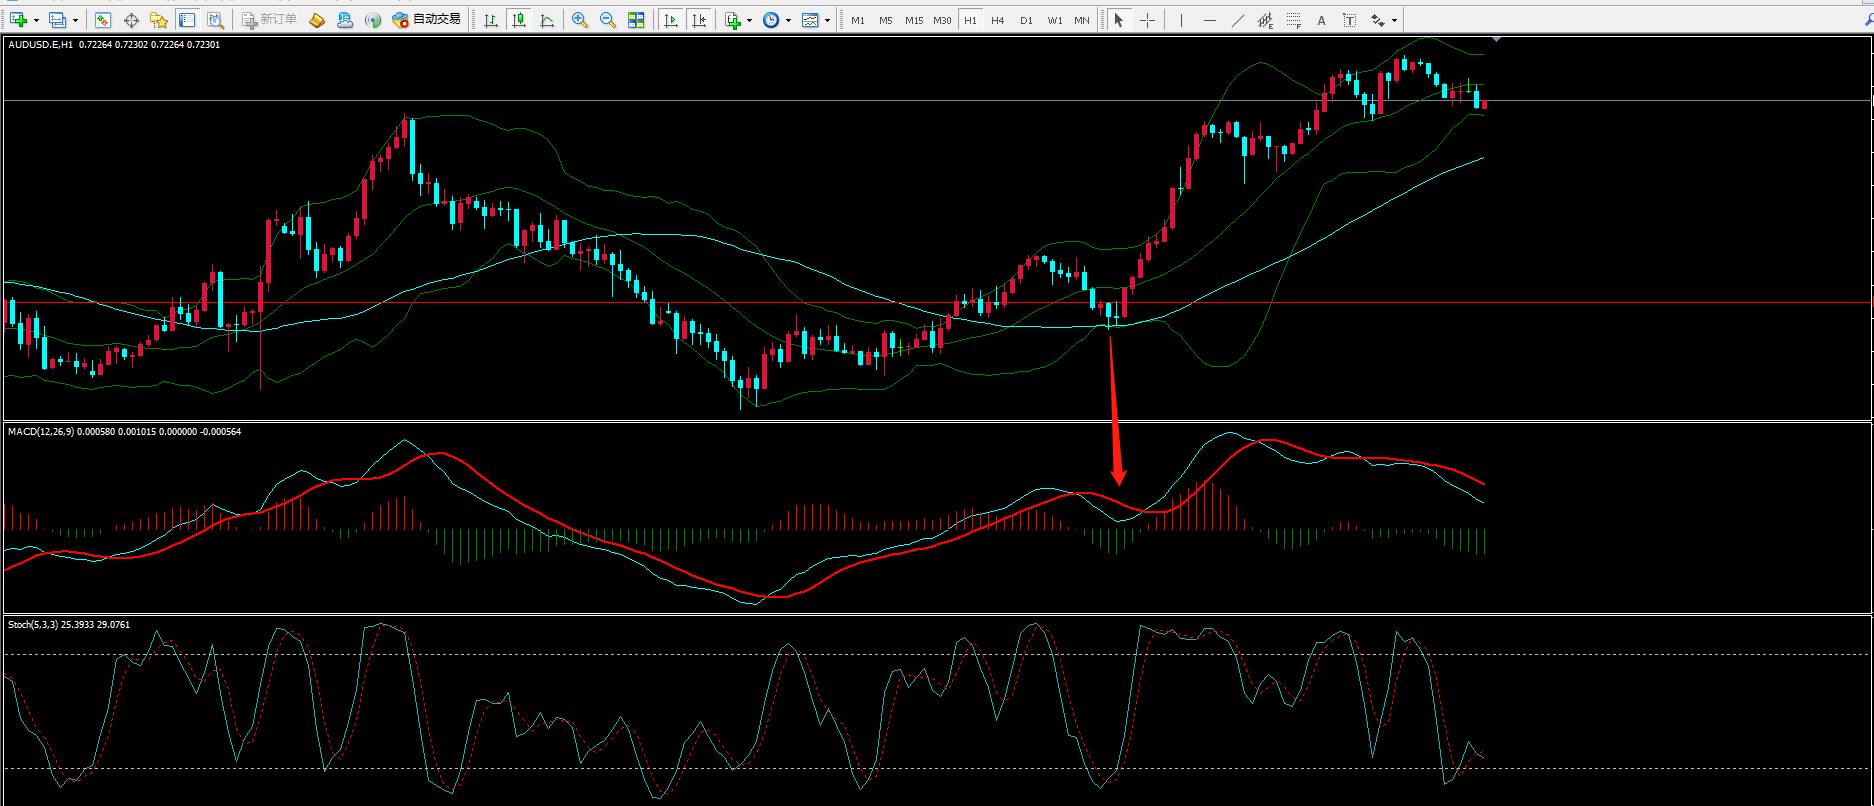The width and height of the screenshot is (1874, 806).
Task: Select the Crosshair tool
Action: coord(1147,20)
